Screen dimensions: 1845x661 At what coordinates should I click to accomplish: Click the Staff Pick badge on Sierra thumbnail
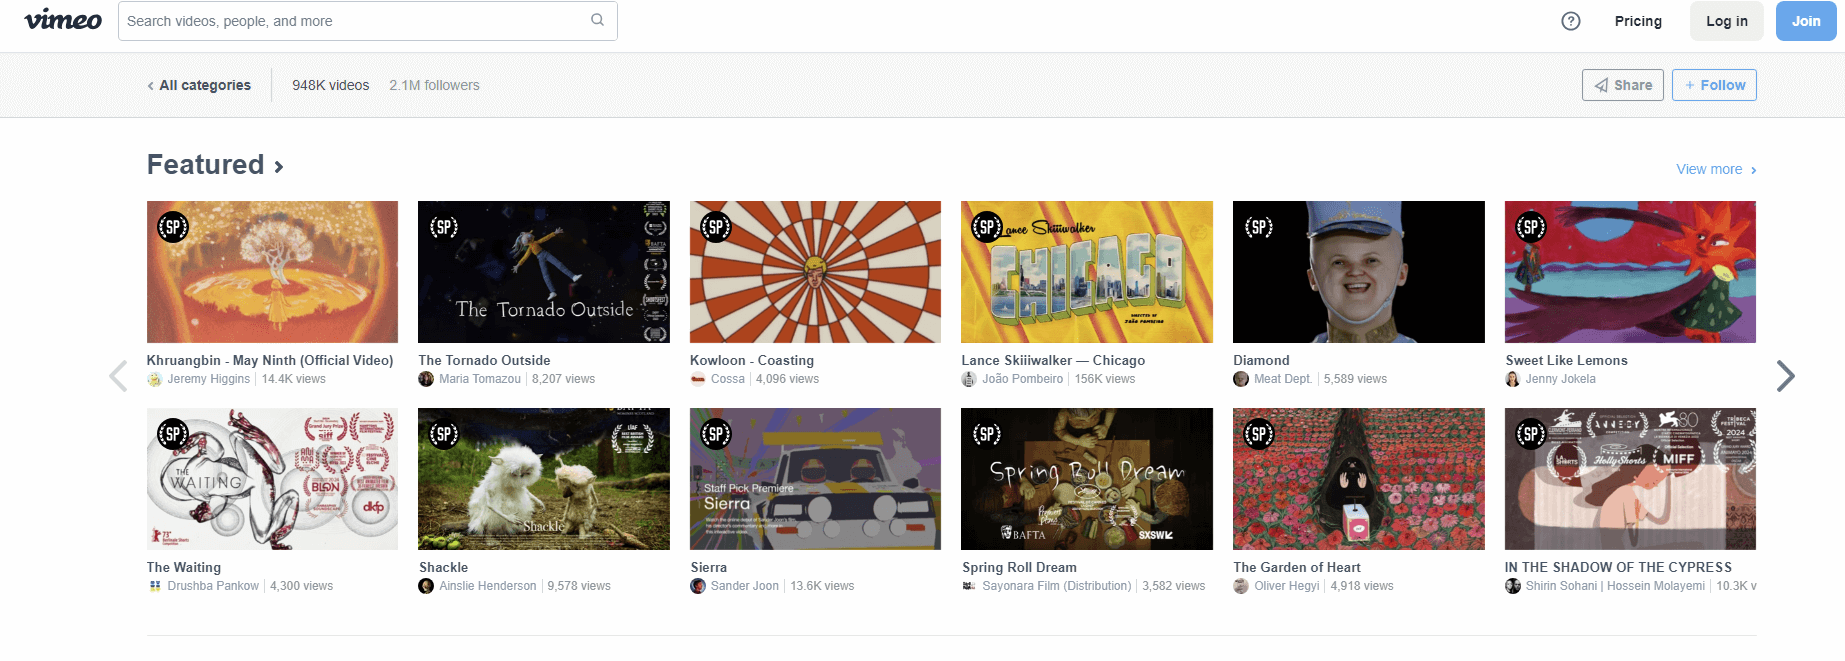pyautogui.click(x=716, y=434)
